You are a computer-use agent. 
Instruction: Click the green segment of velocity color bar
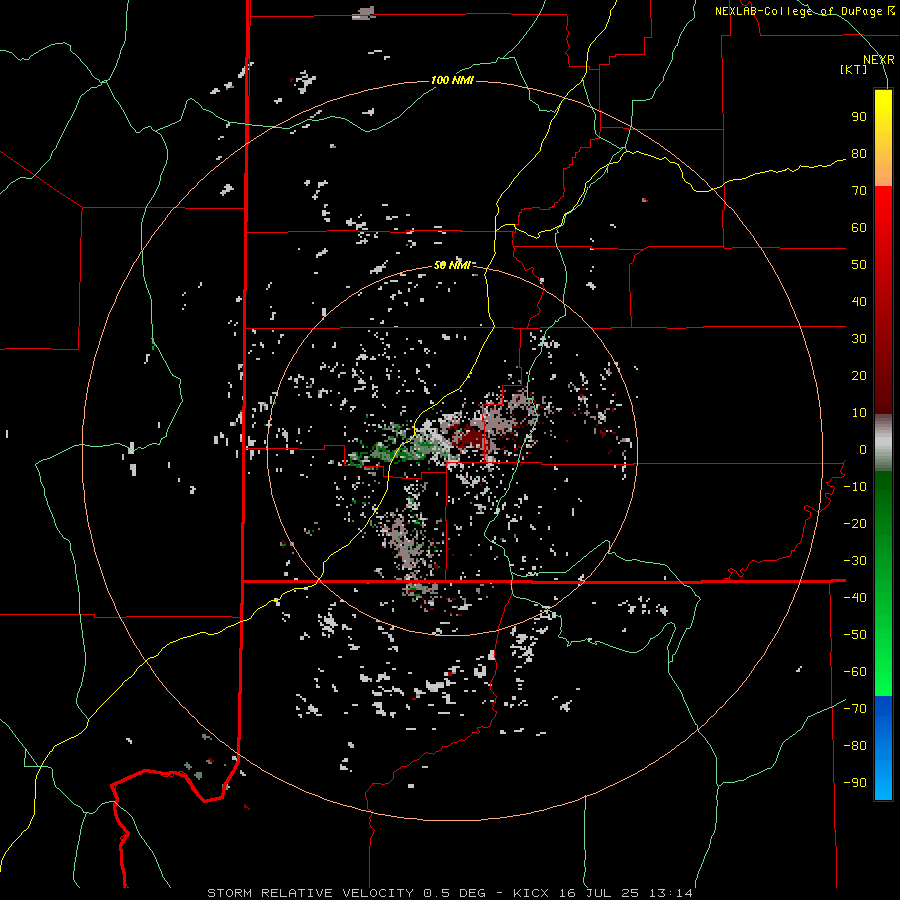[x=883, y=583]
